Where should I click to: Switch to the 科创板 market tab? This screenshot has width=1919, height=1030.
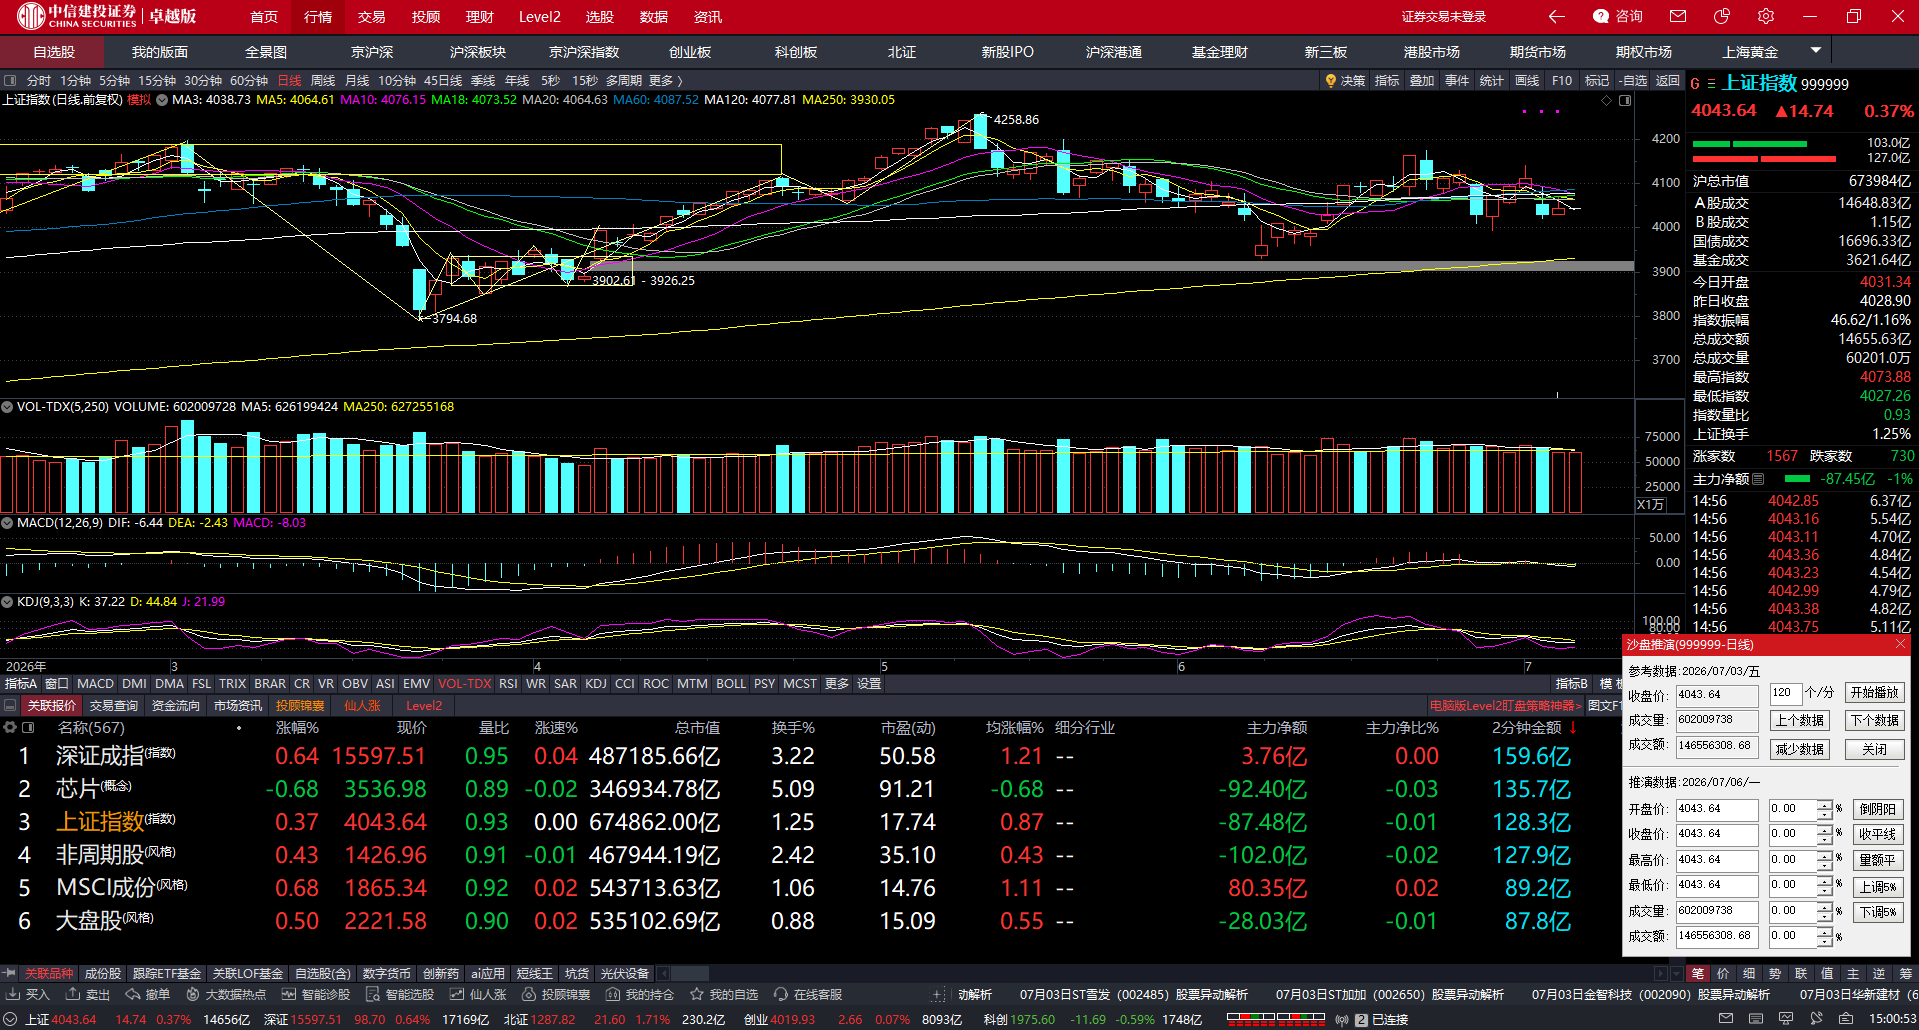click(796, 52)
